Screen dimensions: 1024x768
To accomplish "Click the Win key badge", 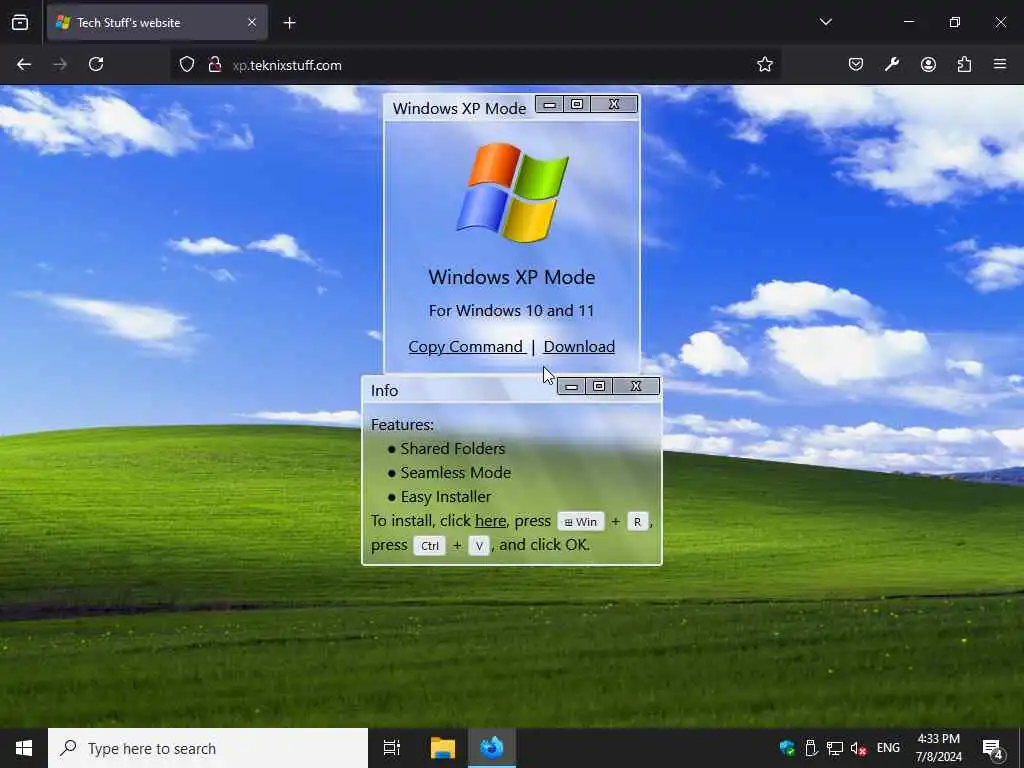I will click(581, 522).
